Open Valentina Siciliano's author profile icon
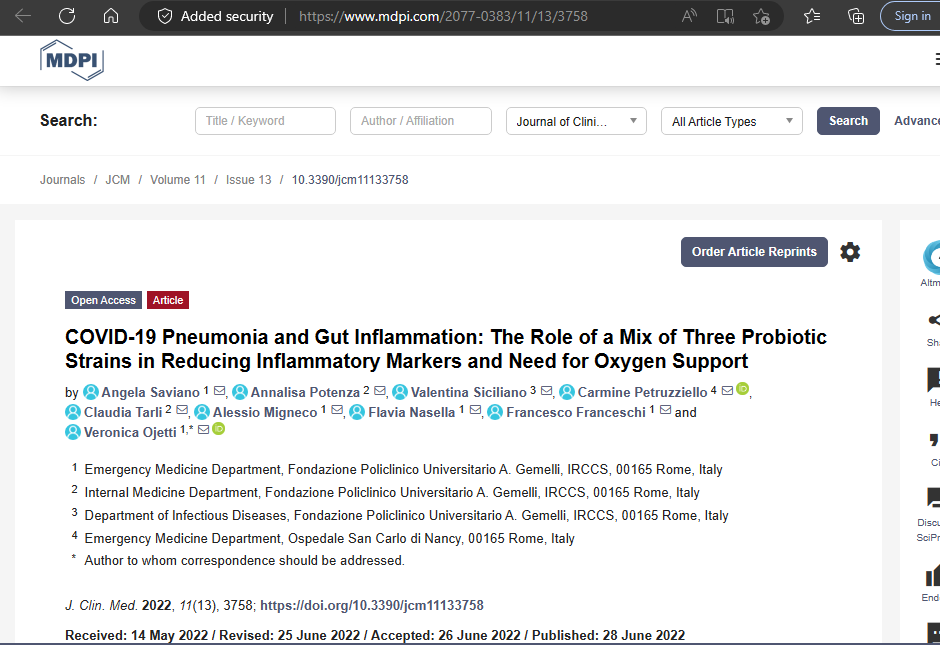This screenshot has height=645, width=940. 400,392
